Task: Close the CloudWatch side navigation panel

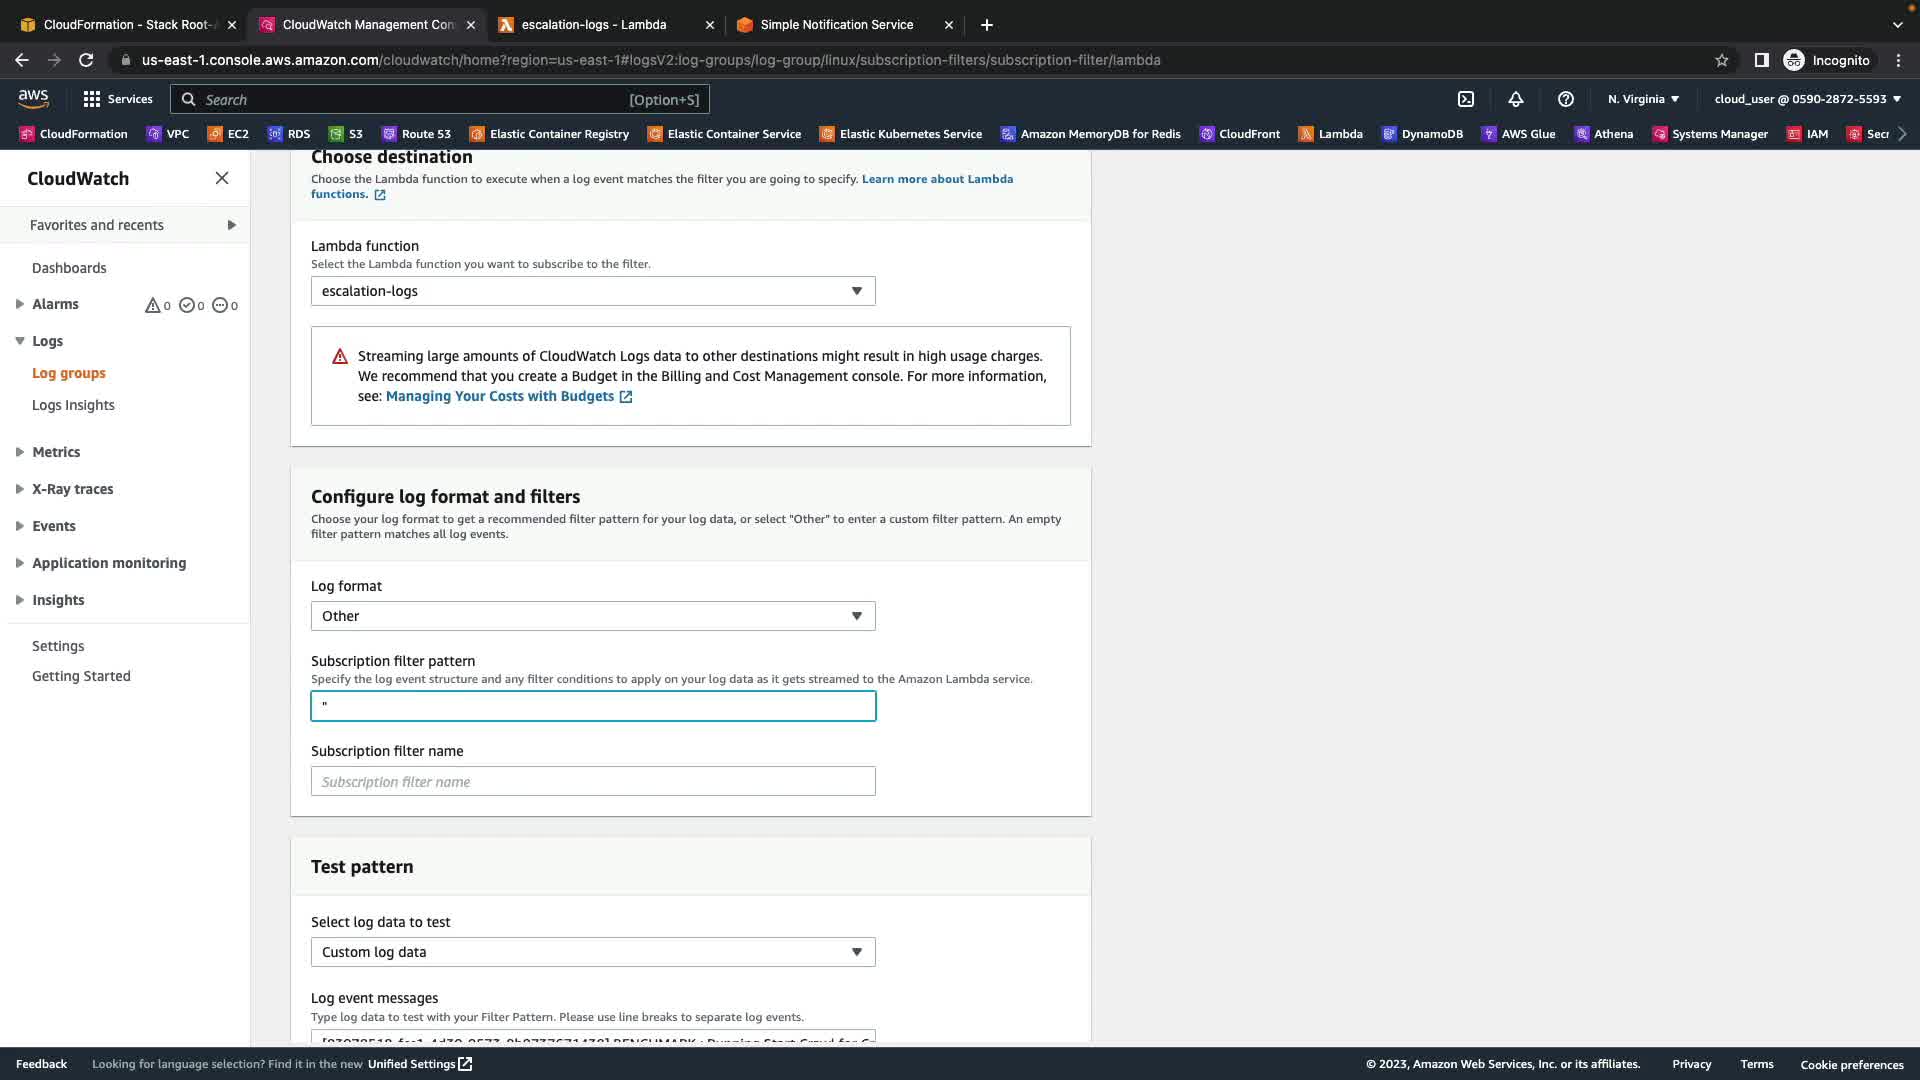Action: pyautogui.click(x=222, y=178)
